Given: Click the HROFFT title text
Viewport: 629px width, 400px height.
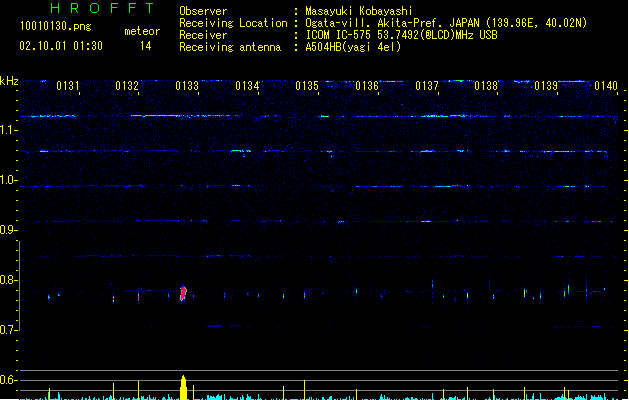Looking at the screenshot, I should [102, 8].
